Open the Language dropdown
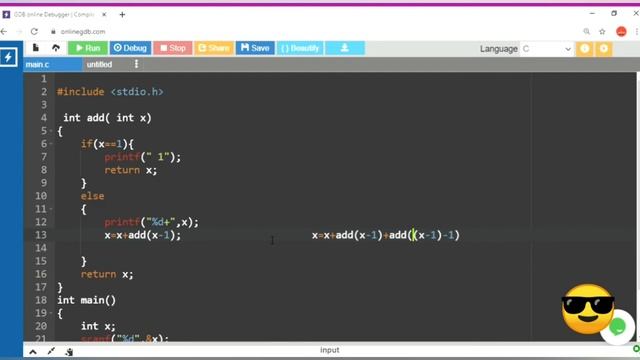Viewport: 640px width, 360px height. point(546,49)
